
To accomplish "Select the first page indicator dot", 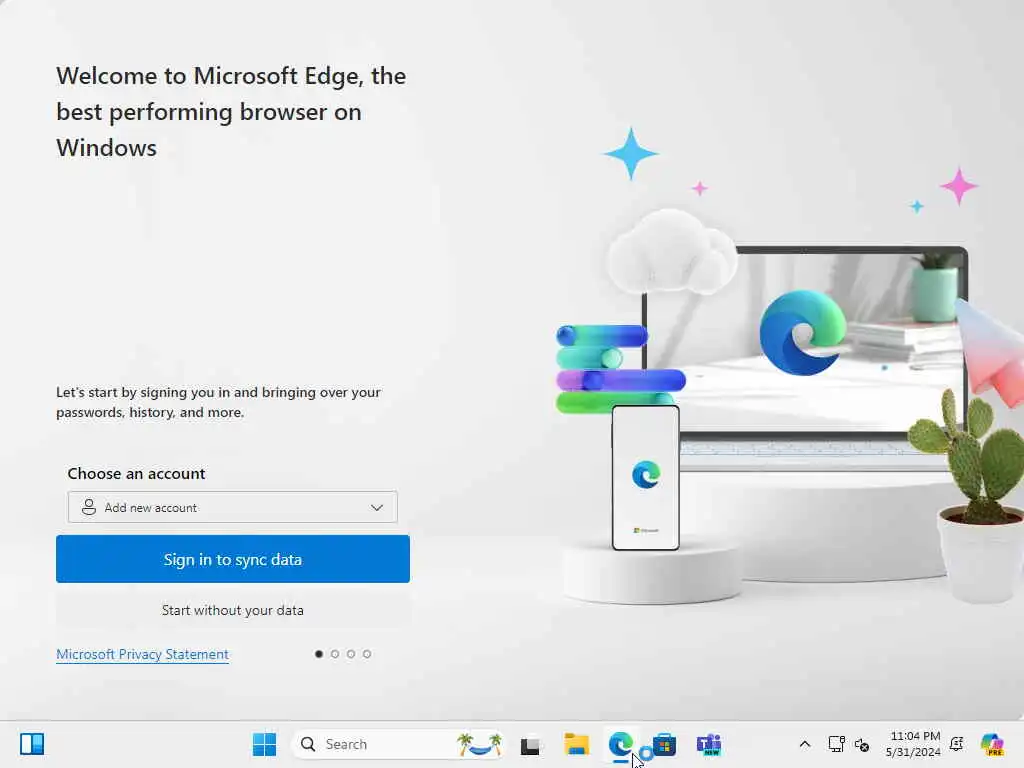I will pyautogui.click(x=319, y=654).
